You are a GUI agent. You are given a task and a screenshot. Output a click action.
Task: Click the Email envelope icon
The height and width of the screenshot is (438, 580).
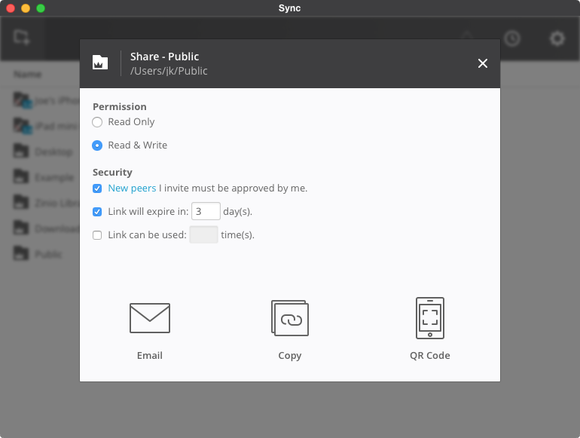pos(150,318)
